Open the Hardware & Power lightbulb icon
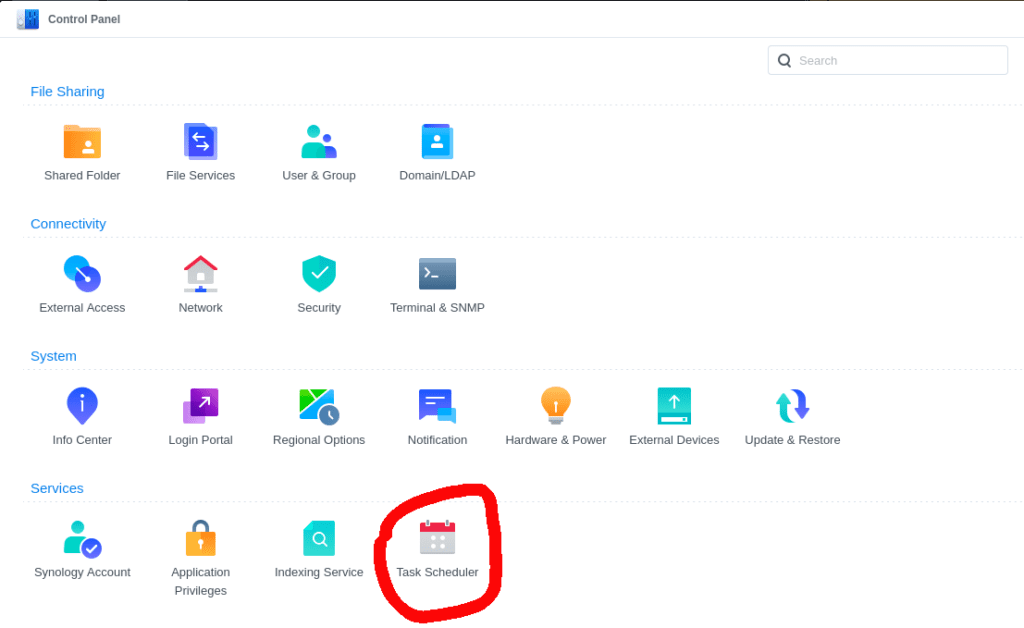Image resolution: width=1024 pixels, height=628 pixels. point(556,405)
